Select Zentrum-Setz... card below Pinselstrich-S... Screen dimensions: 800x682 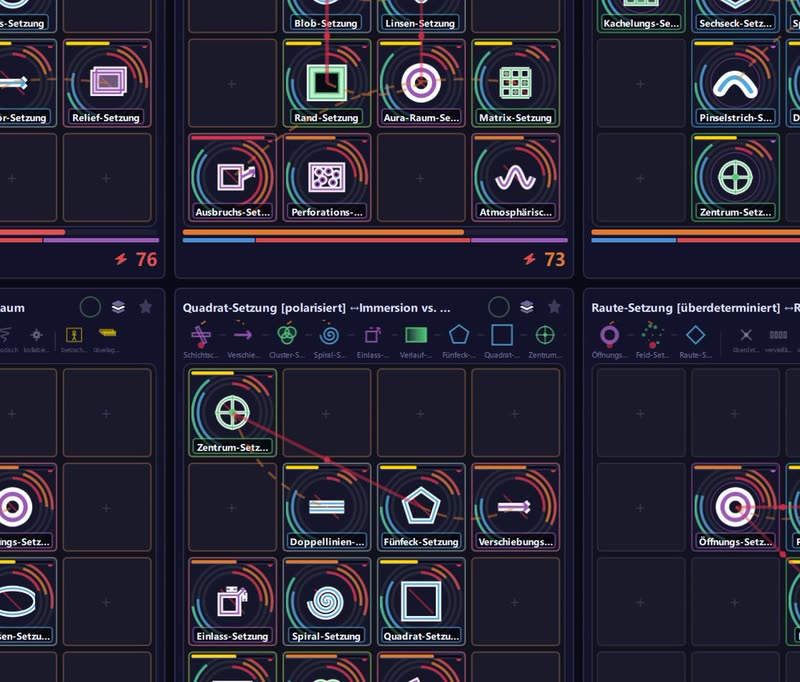click(x=735, y=178)
